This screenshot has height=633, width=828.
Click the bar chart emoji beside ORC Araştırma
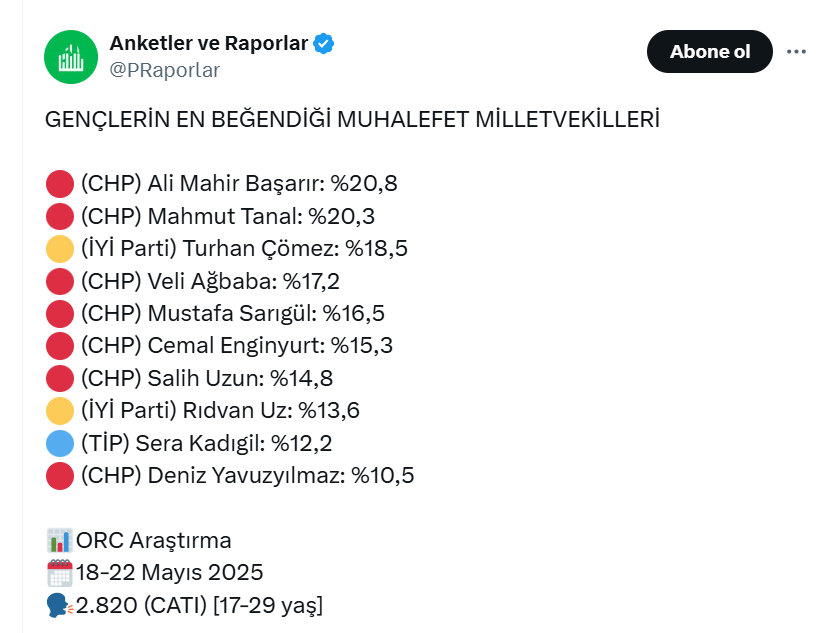click(60, 541)
